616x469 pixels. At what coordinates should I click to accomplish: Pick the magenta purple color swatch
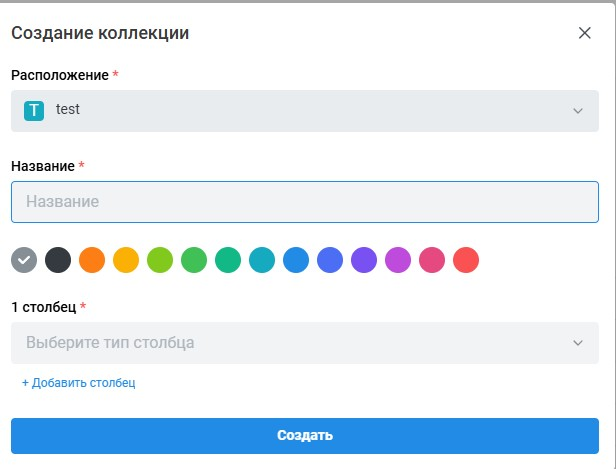click(x=398, y=260)
